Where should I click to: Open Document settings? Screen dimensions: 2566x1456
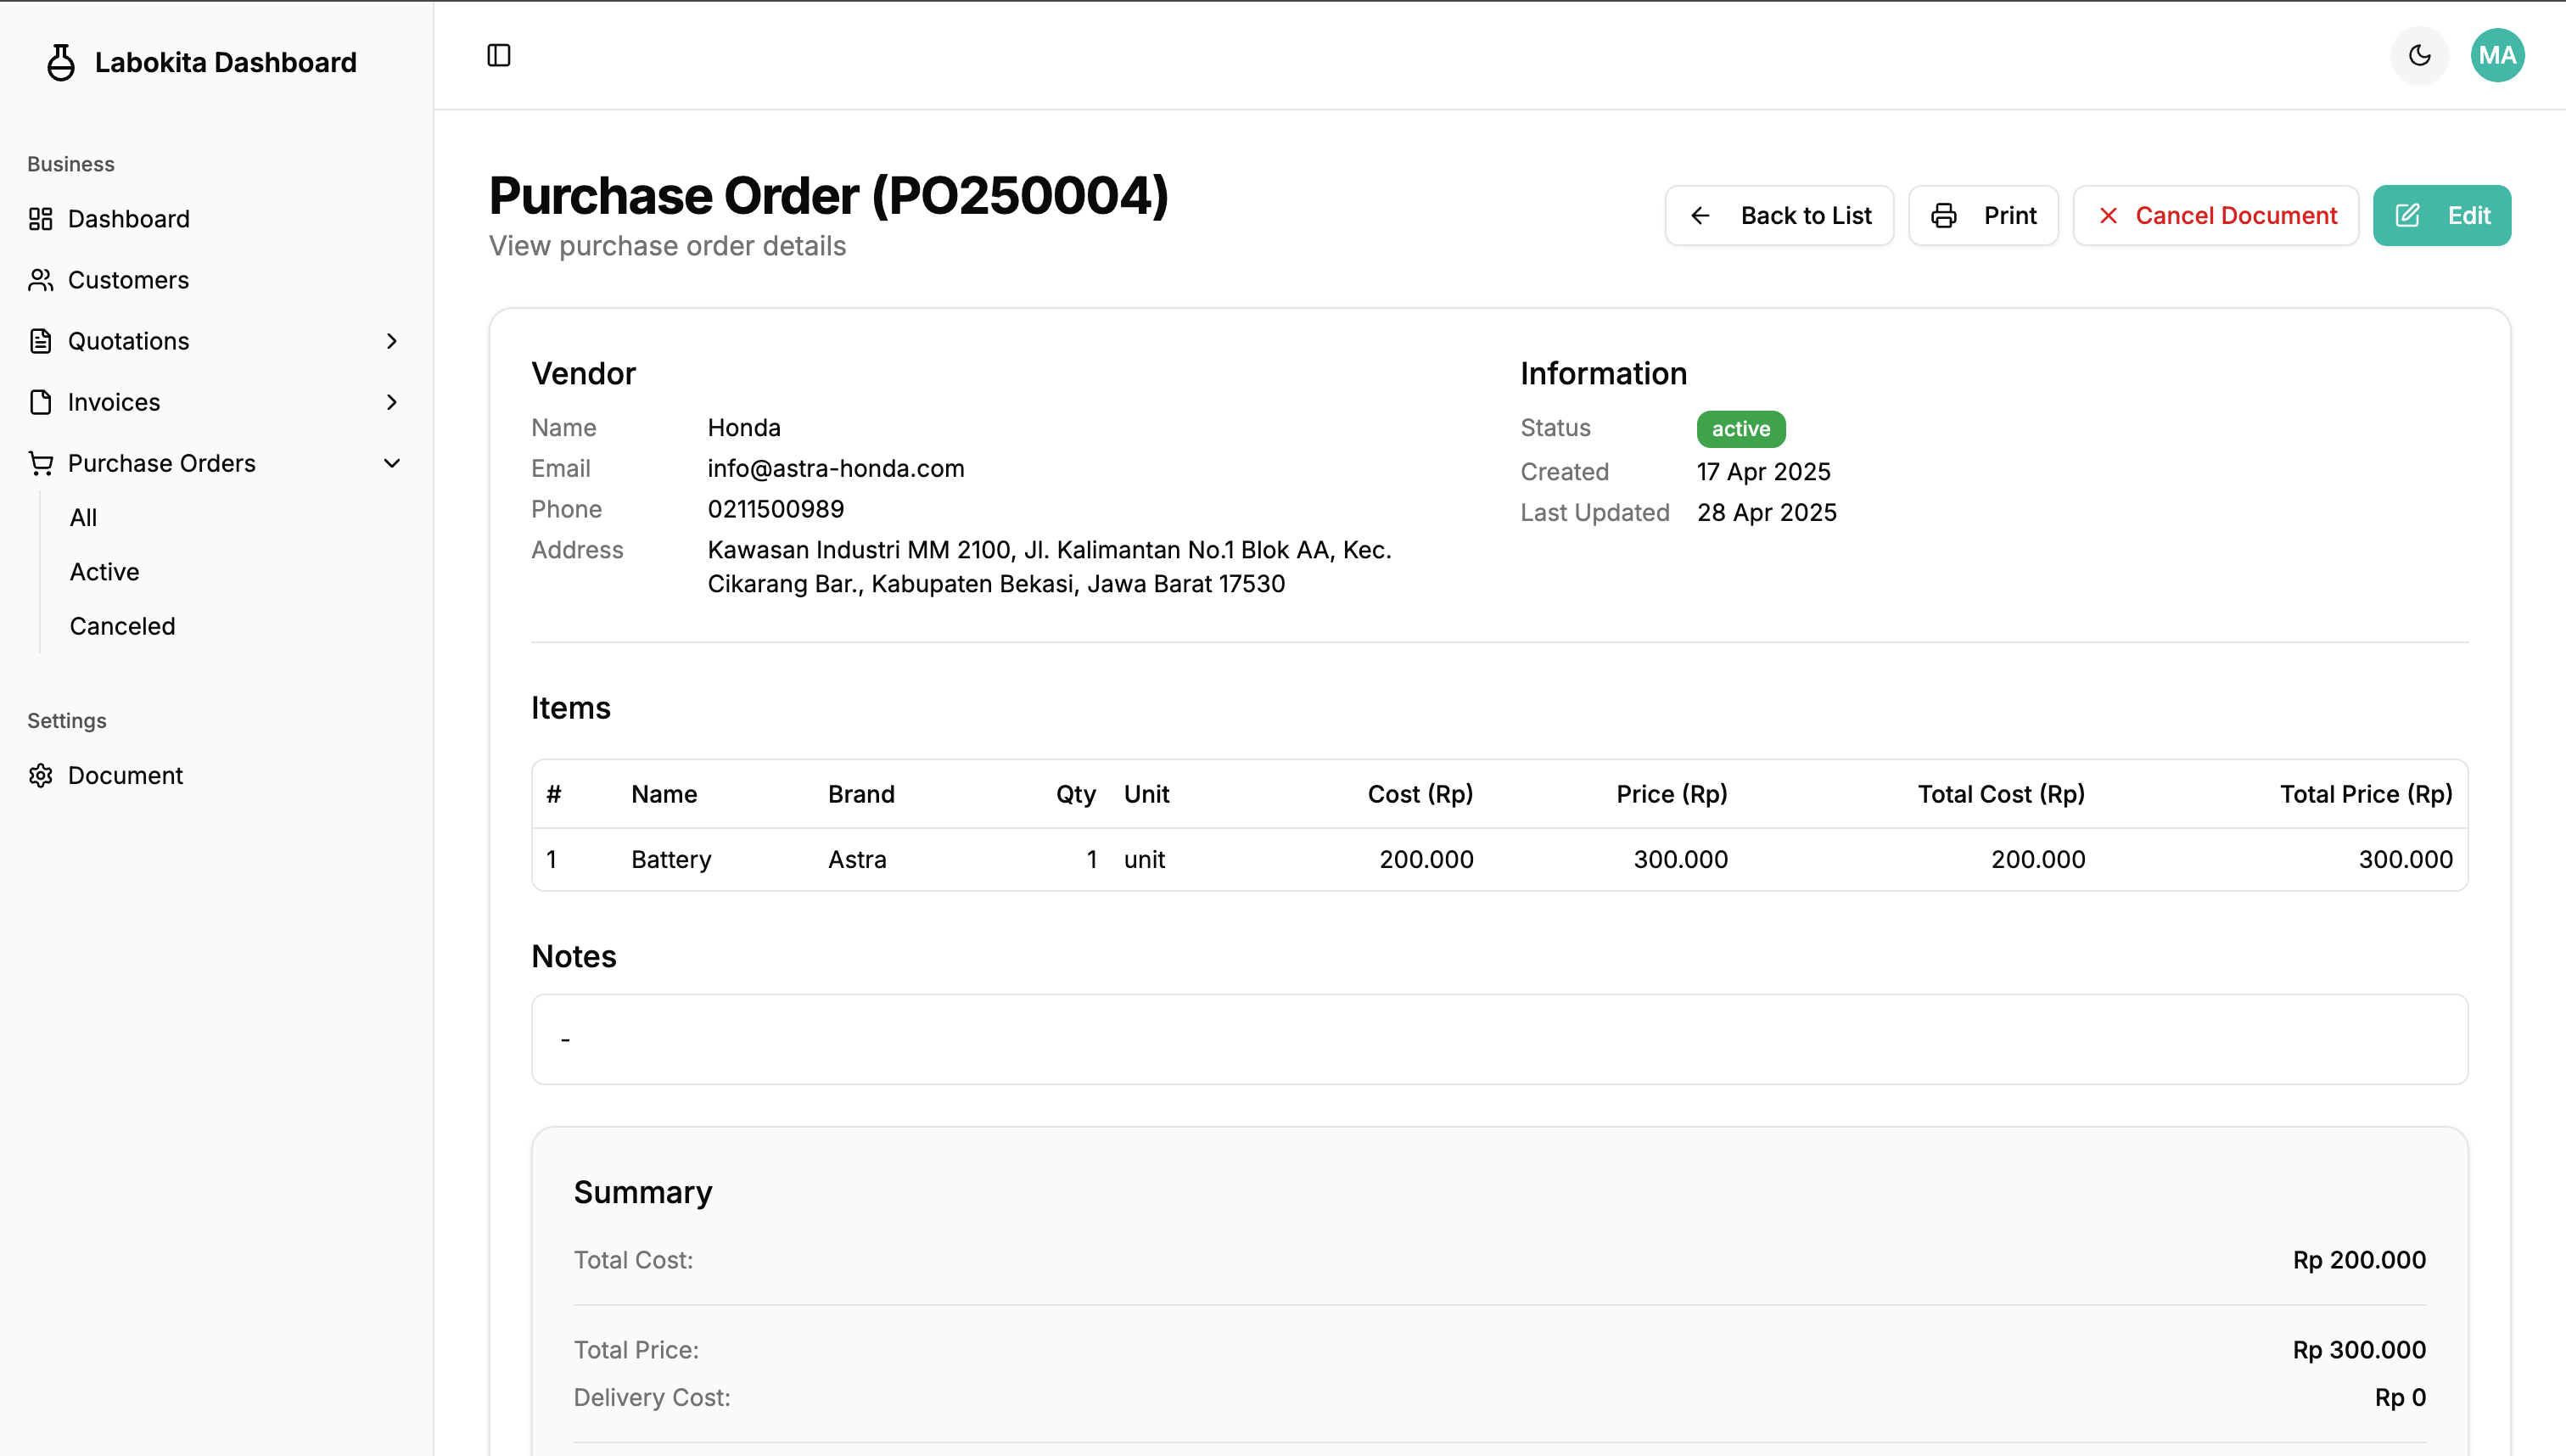coord(216,775)
